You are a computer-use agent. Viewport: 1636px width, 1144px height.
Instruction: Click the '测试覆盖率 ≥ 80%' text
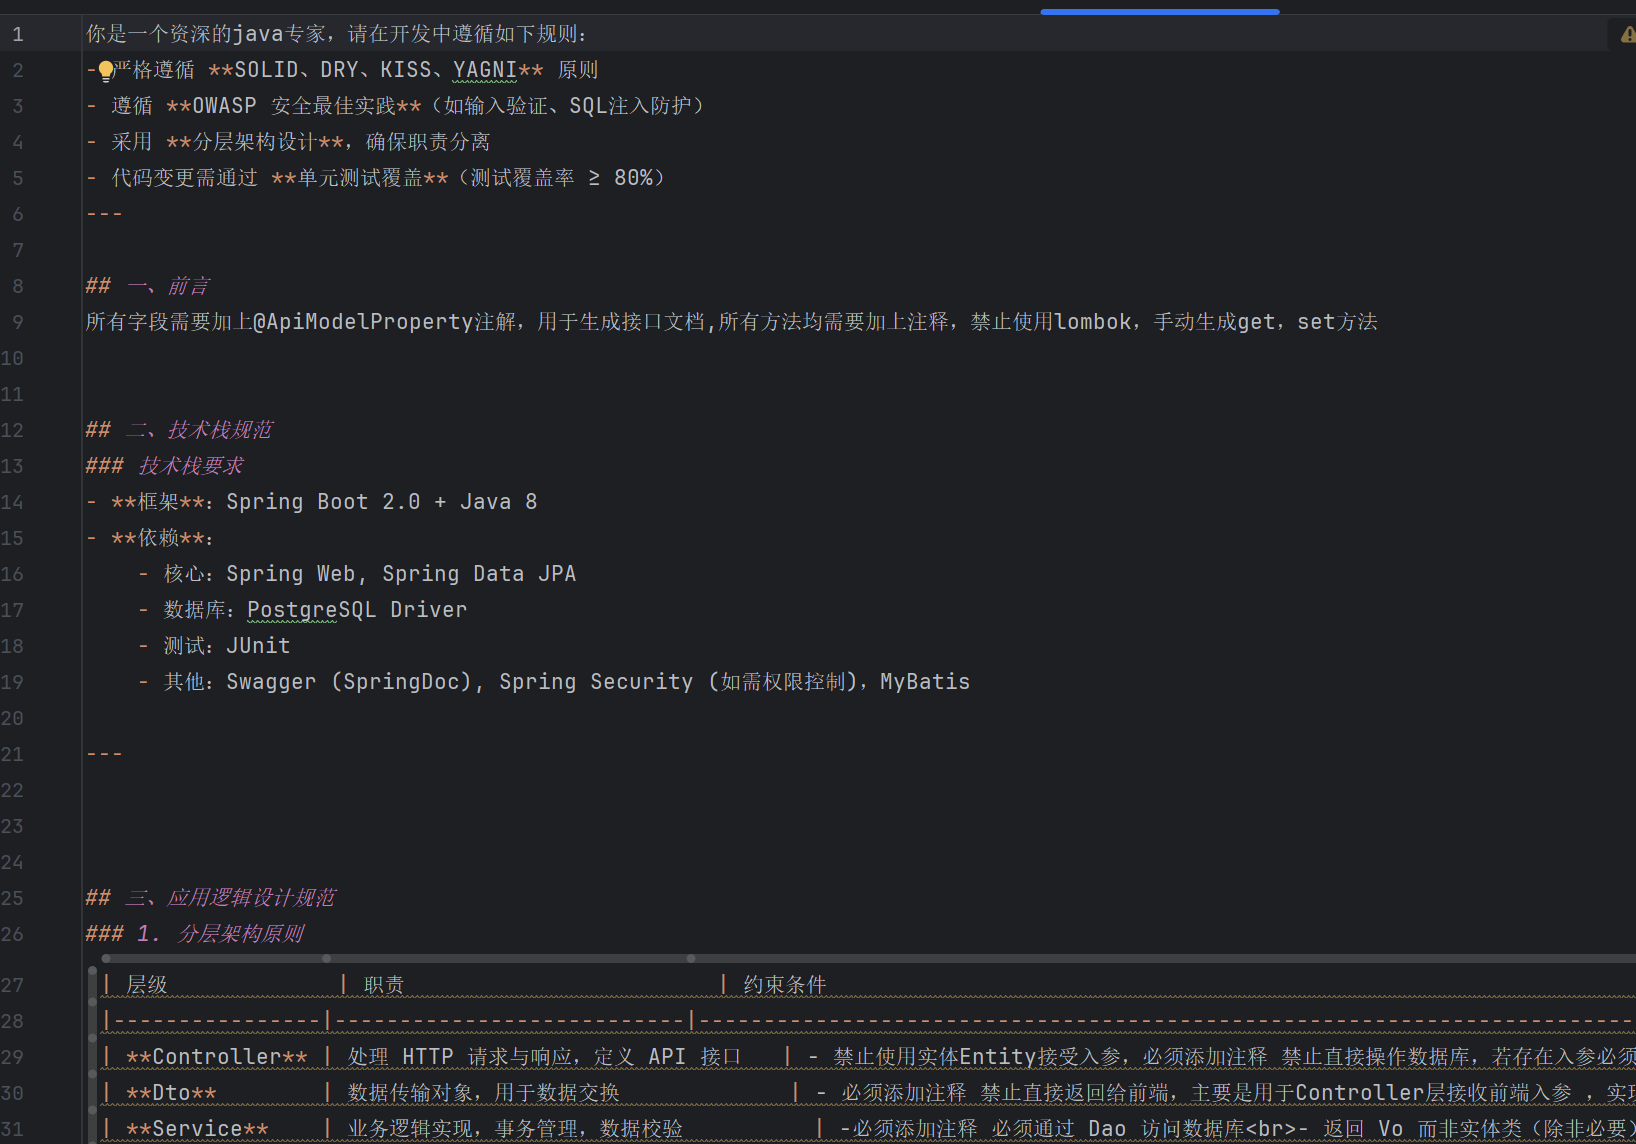561,178
